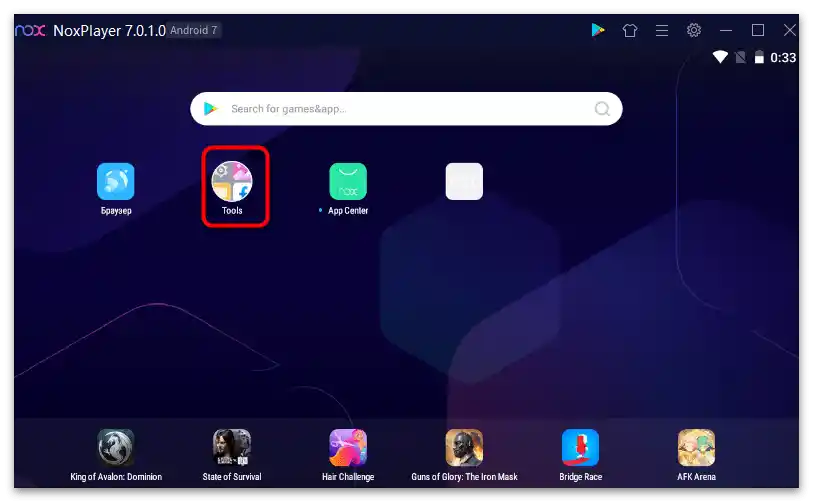This screenshot has width=813, height=502.
Task: Minimize the NoxPlayer window
Action: point(726,31)
